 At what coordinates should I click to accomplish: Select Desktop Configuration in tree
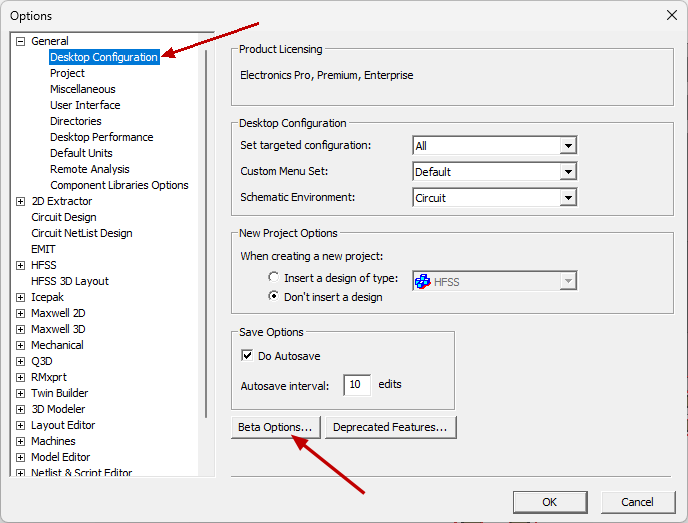coord(104,57)
